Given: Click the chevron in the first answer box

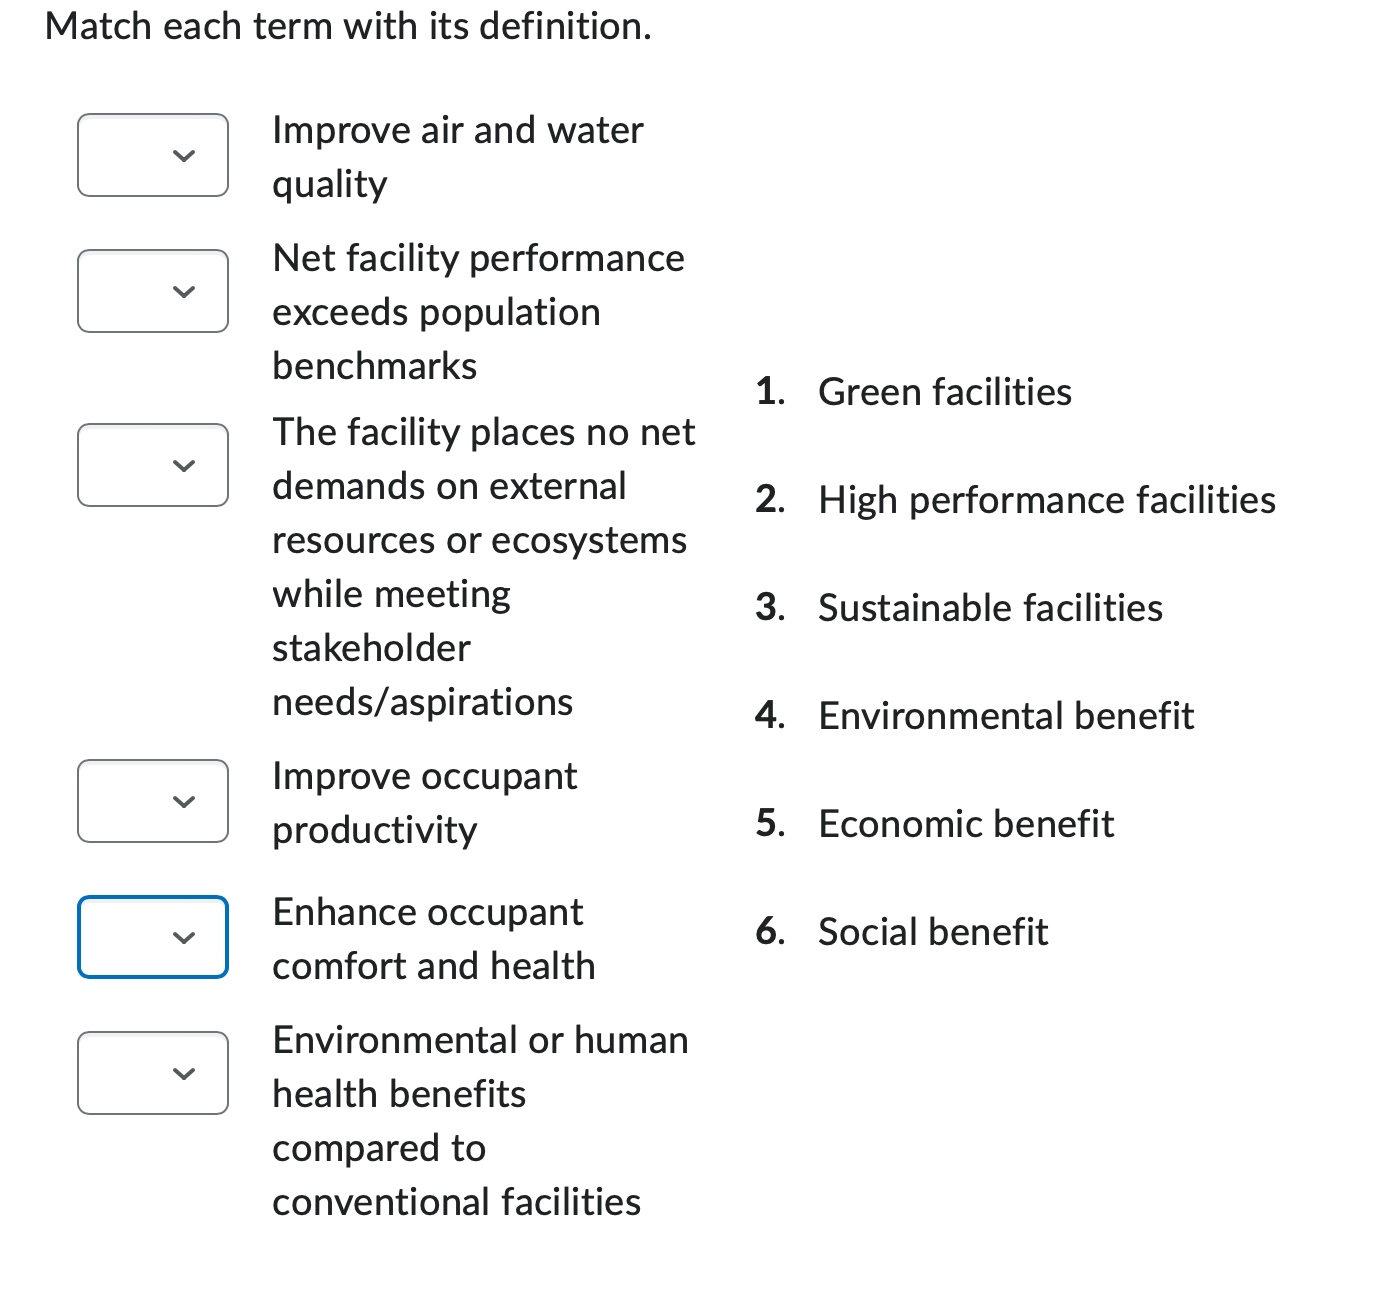Looking at the screenshot, I should click(183, 155).
